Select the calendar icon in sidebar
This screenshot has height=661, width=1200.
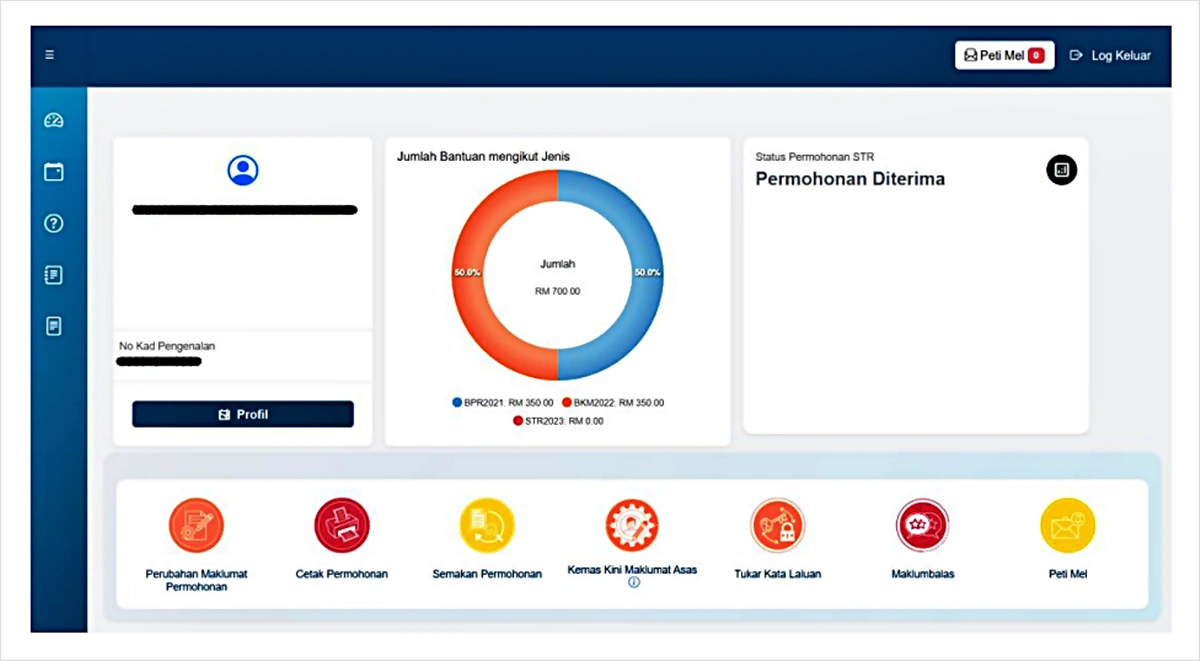[54, 172]
